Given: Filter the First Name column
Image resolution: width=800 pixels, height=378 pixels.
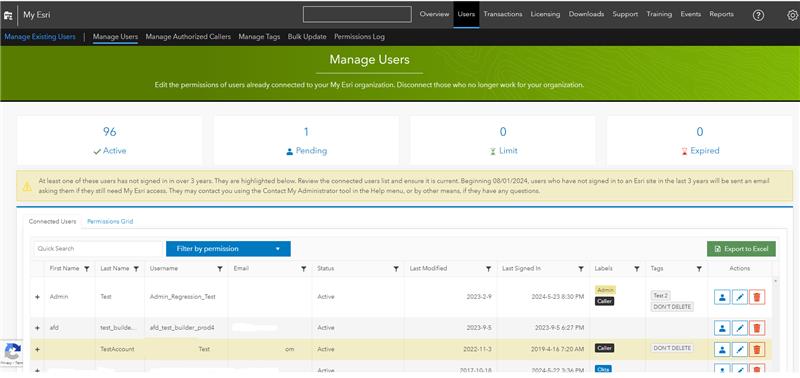Looking at the screenshot, I should pyautogui.click(x=87, y=269).
